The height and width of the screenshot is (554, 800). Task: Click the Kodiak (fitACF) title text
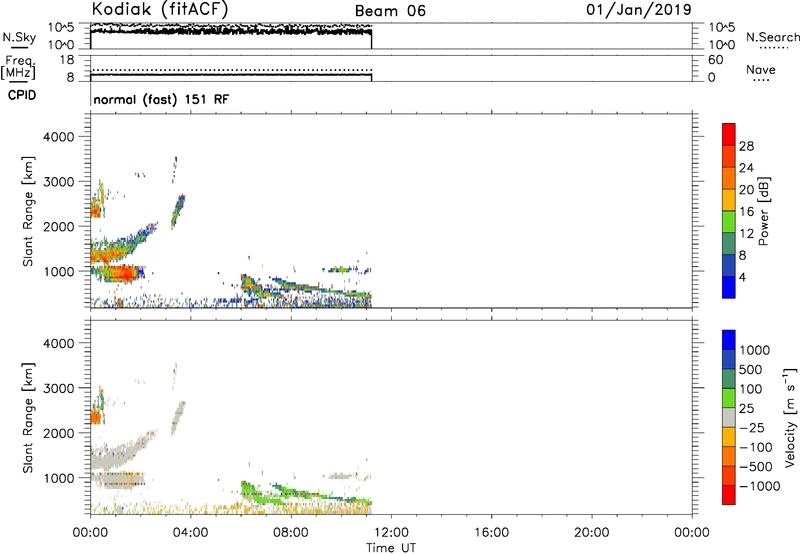tap(160, 9)
